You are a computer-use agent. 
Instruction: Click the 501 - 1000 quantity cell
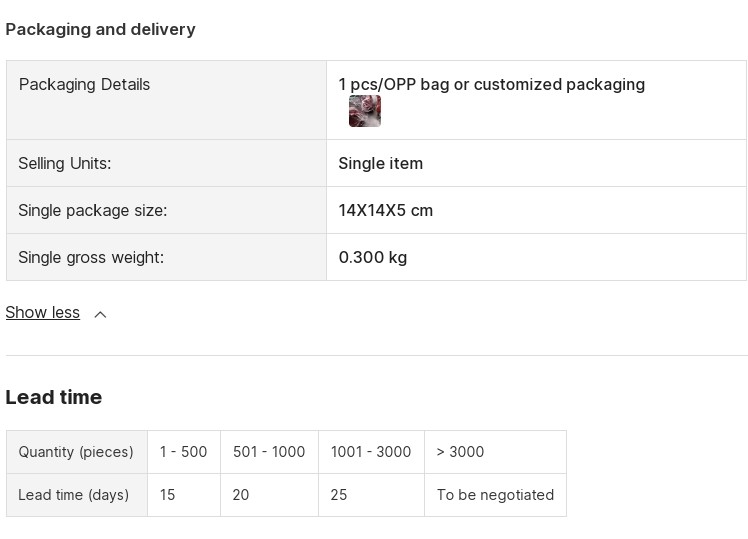tap(270, 452)
